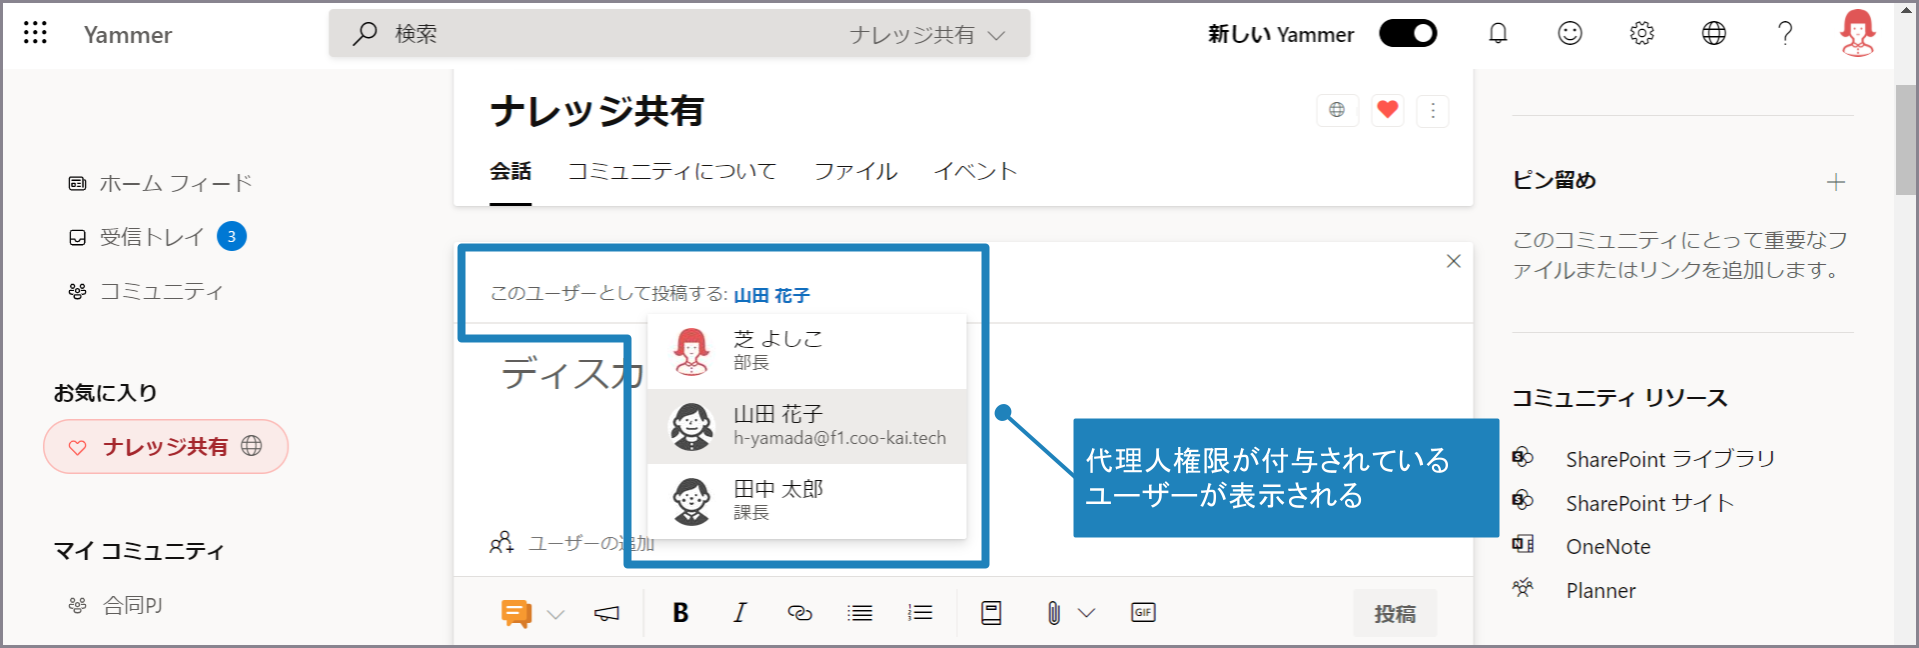This screenshot has width=1919, height=648.
Task: Apply numbered list formatting
Action: coord(920,613)
